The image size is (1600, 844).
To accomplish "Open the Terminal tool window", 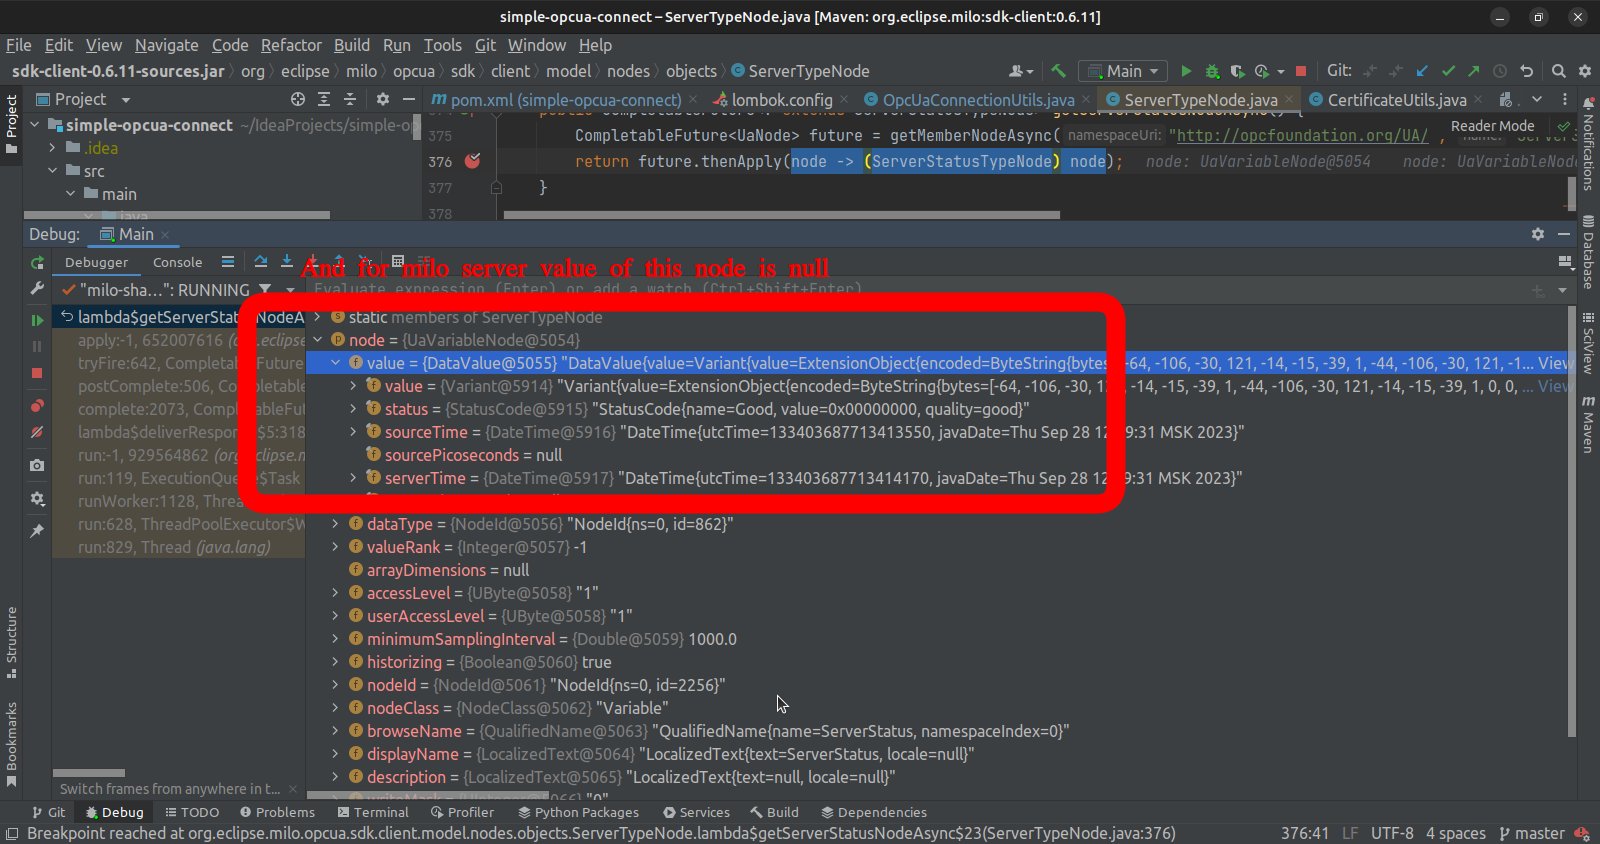I will pos(373,812).
